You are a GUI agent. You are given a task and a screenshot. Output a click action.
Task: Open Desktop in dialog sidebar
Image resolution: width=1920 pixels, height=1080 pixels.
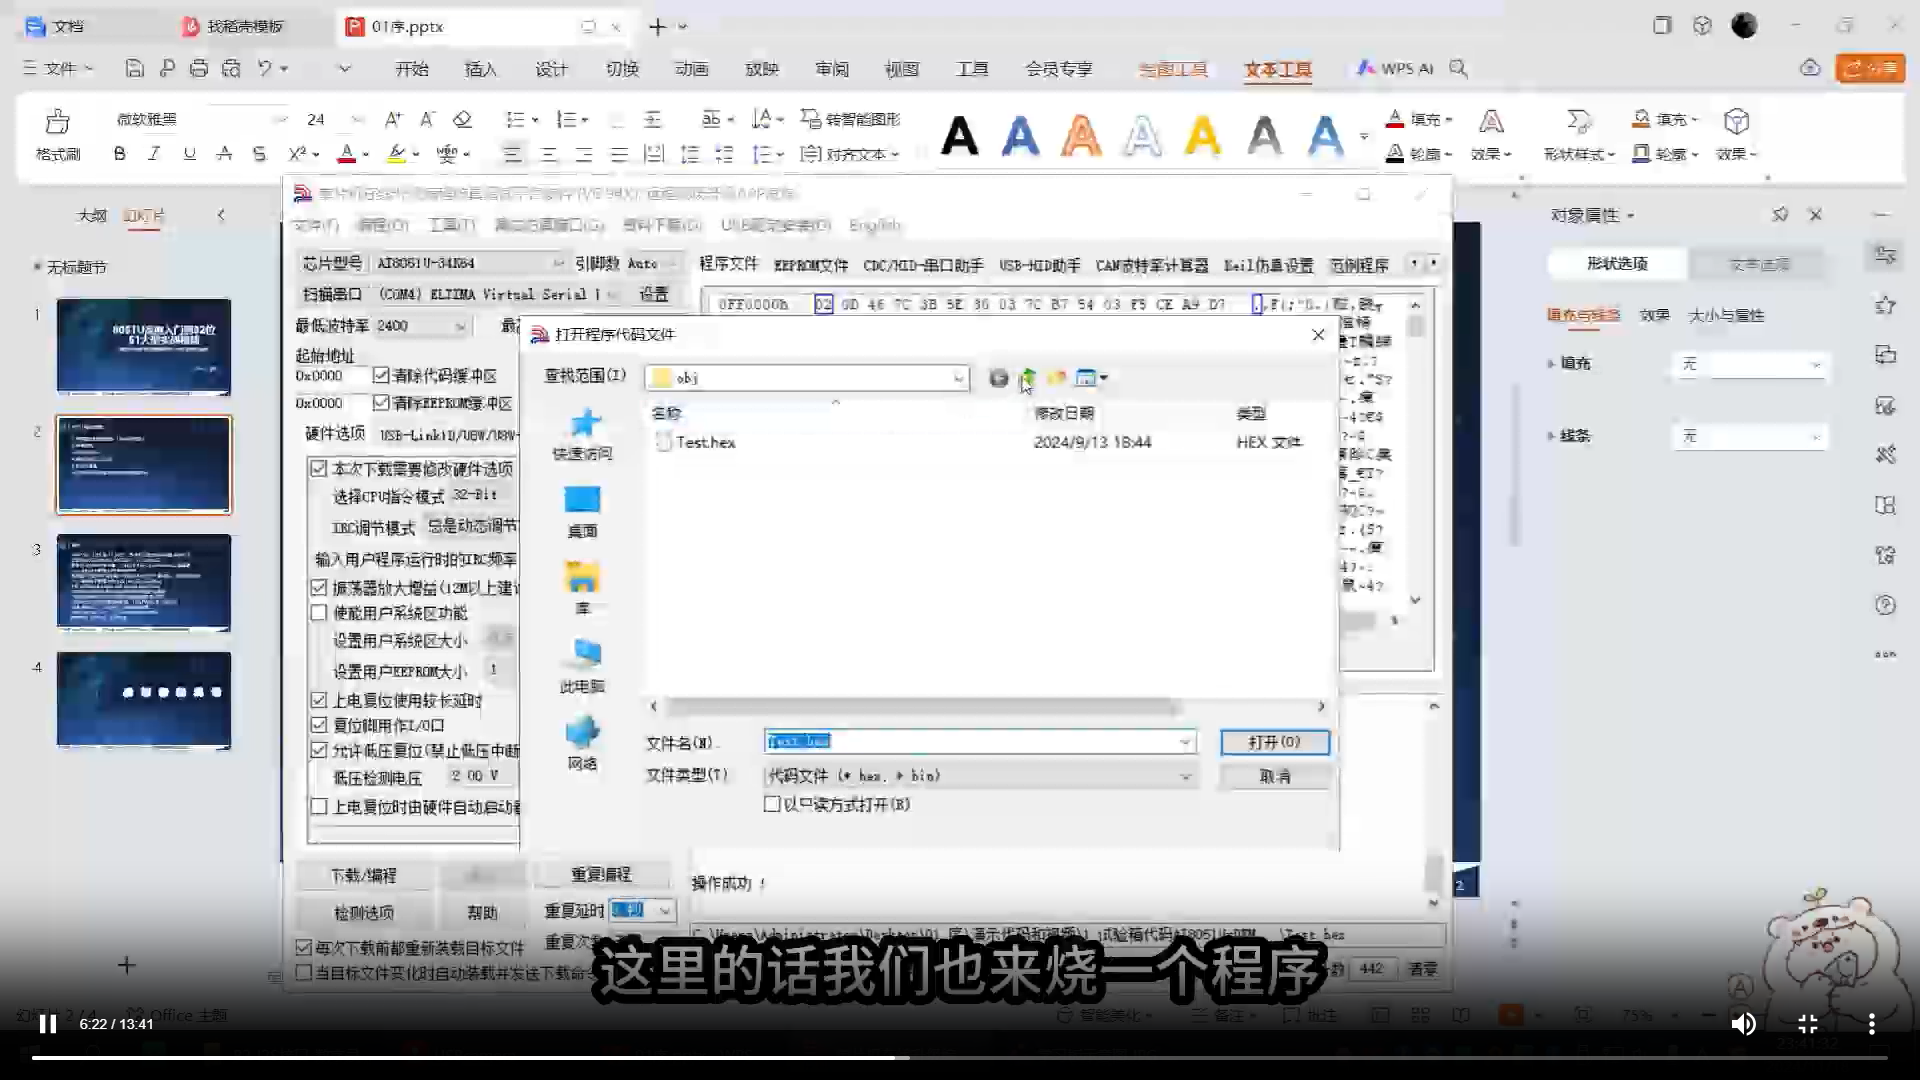583,512
